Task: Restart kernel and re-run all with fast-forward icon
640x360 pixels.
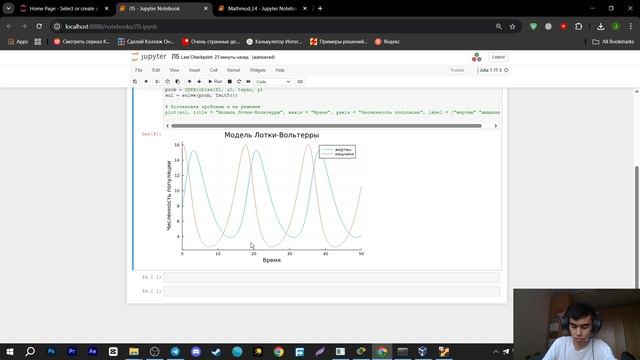Action: coord(248,82)
